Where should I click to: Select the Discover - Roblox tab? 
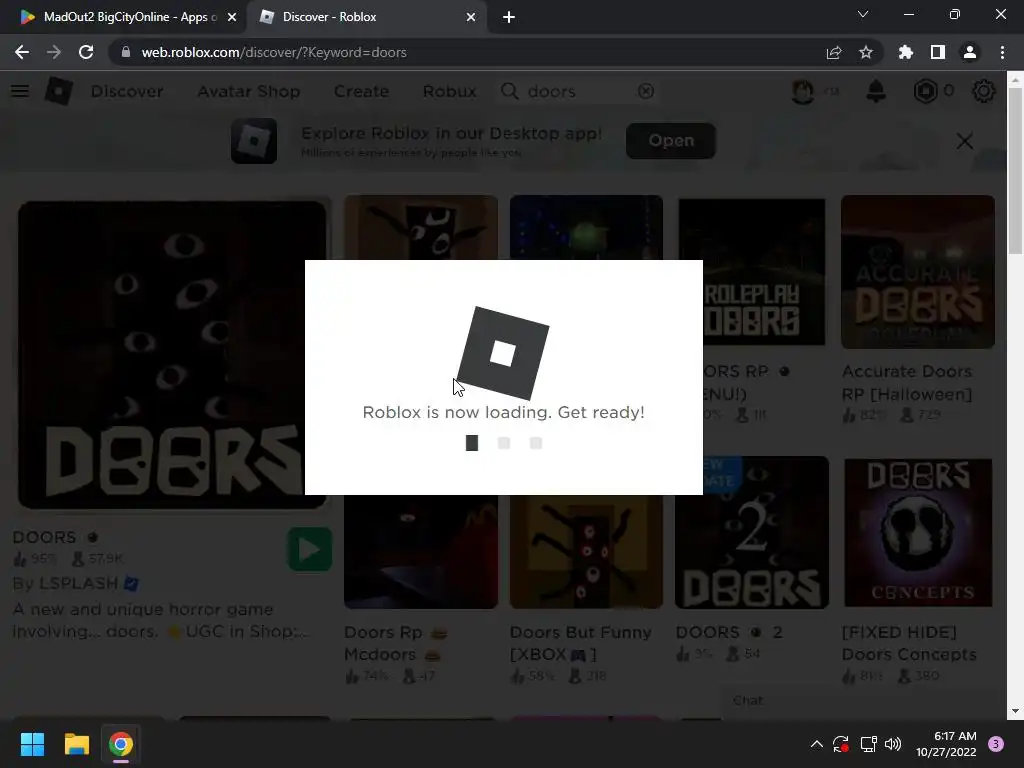coord(366,17)
